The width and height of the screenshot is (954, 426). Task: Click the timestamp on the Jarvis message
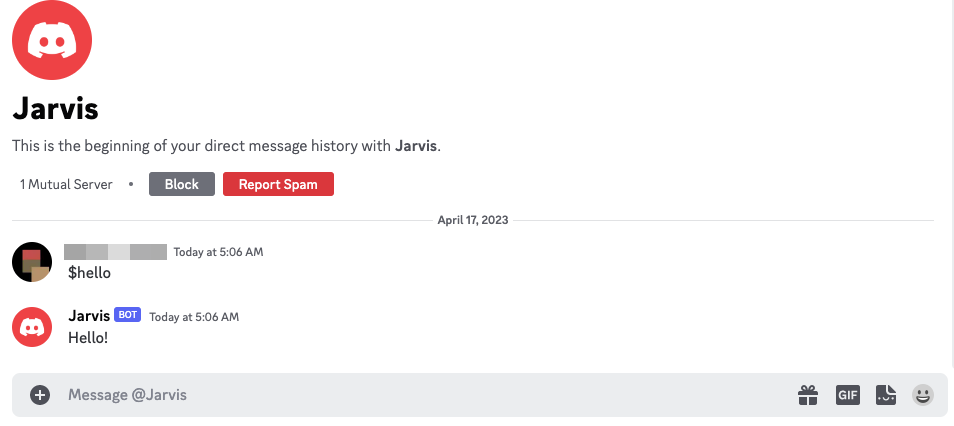tap(194, 317)
